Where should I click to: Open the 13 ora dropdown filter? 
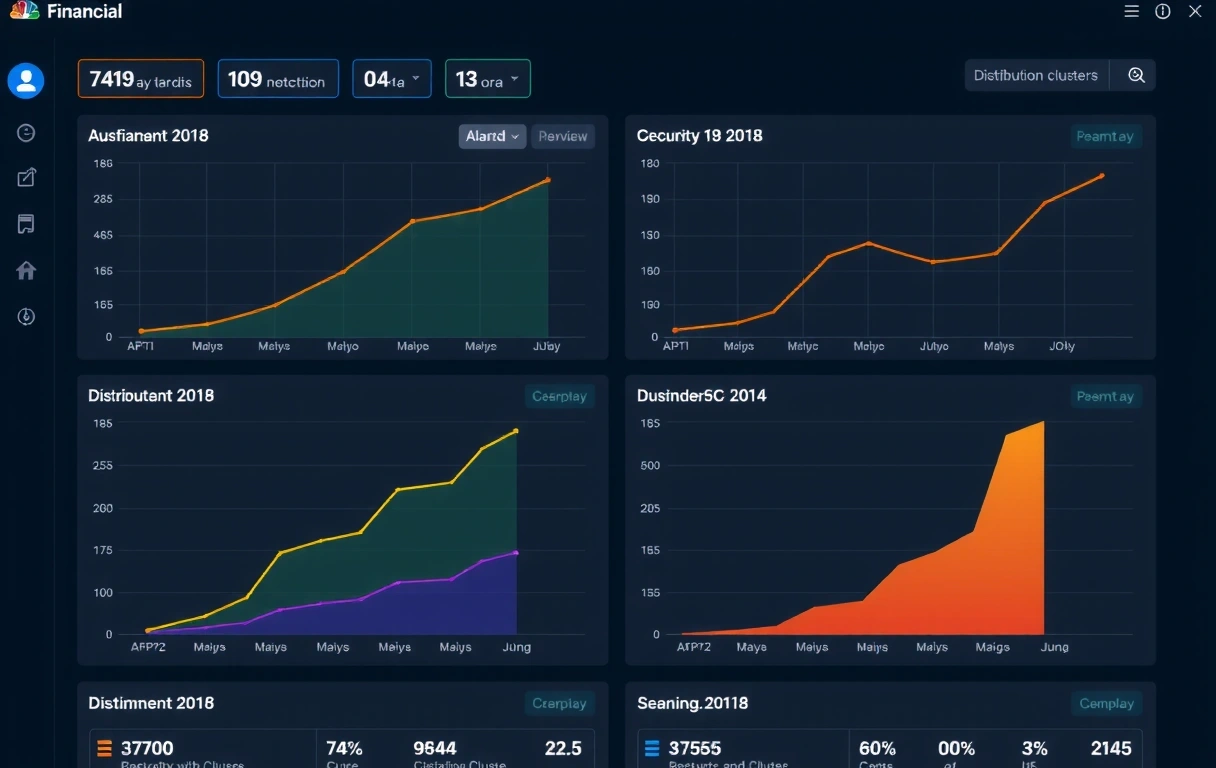487,78
